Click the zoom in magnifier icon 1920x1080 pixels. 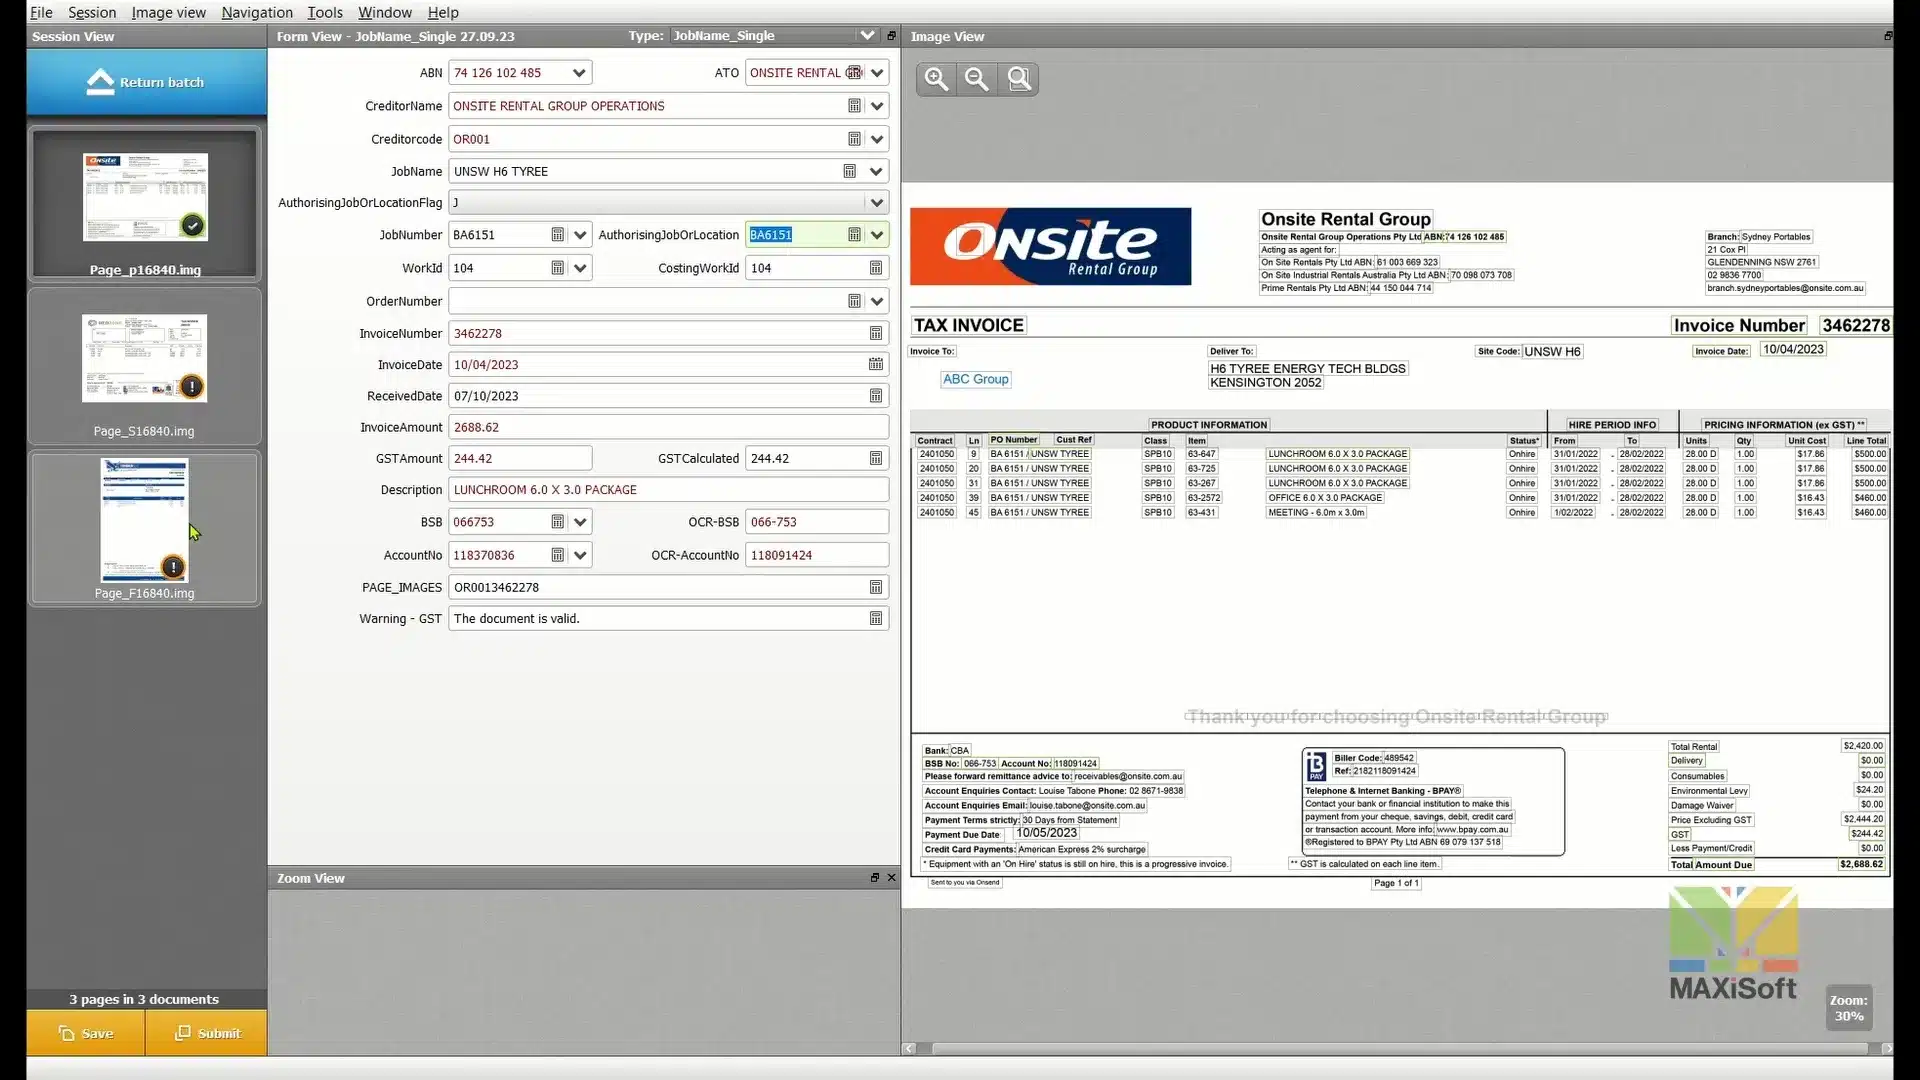(x=936, y=79)
